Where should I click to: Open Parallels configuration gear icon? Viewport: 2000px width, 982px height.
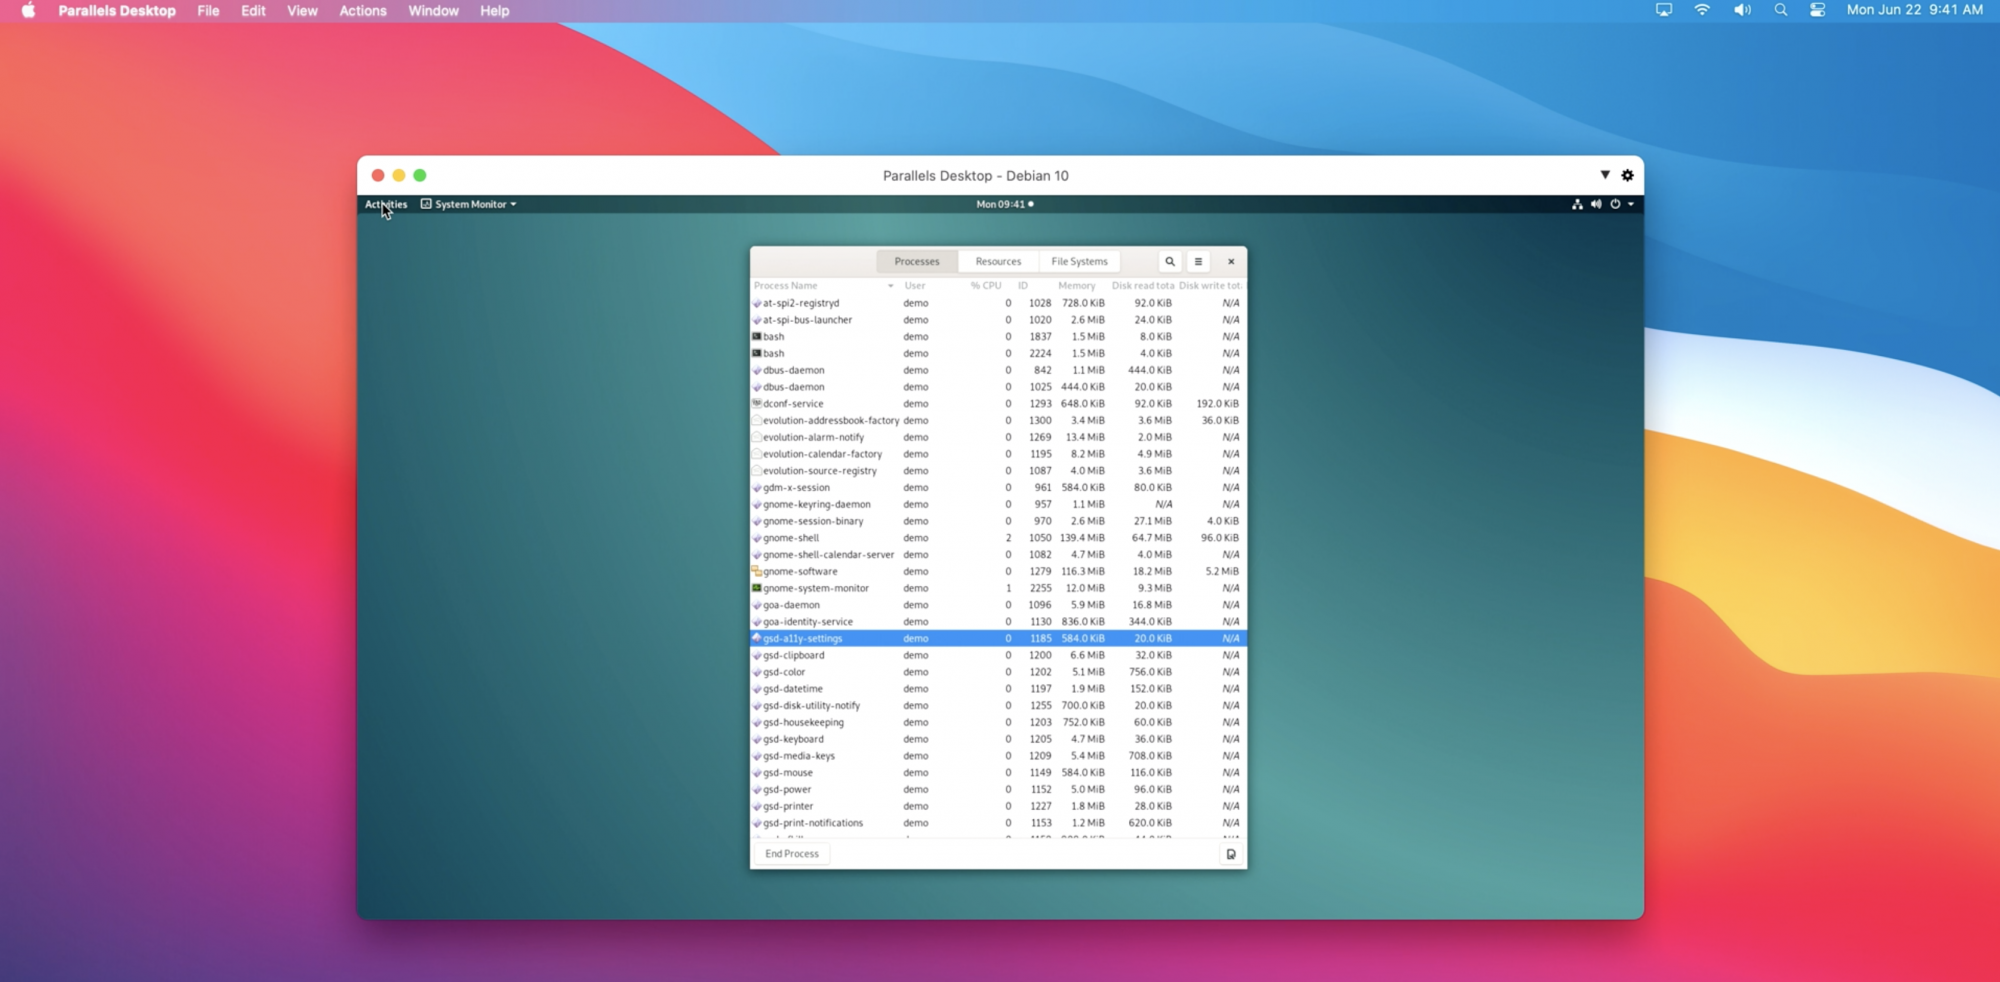pyautogui.click(x=1627, y=175)
